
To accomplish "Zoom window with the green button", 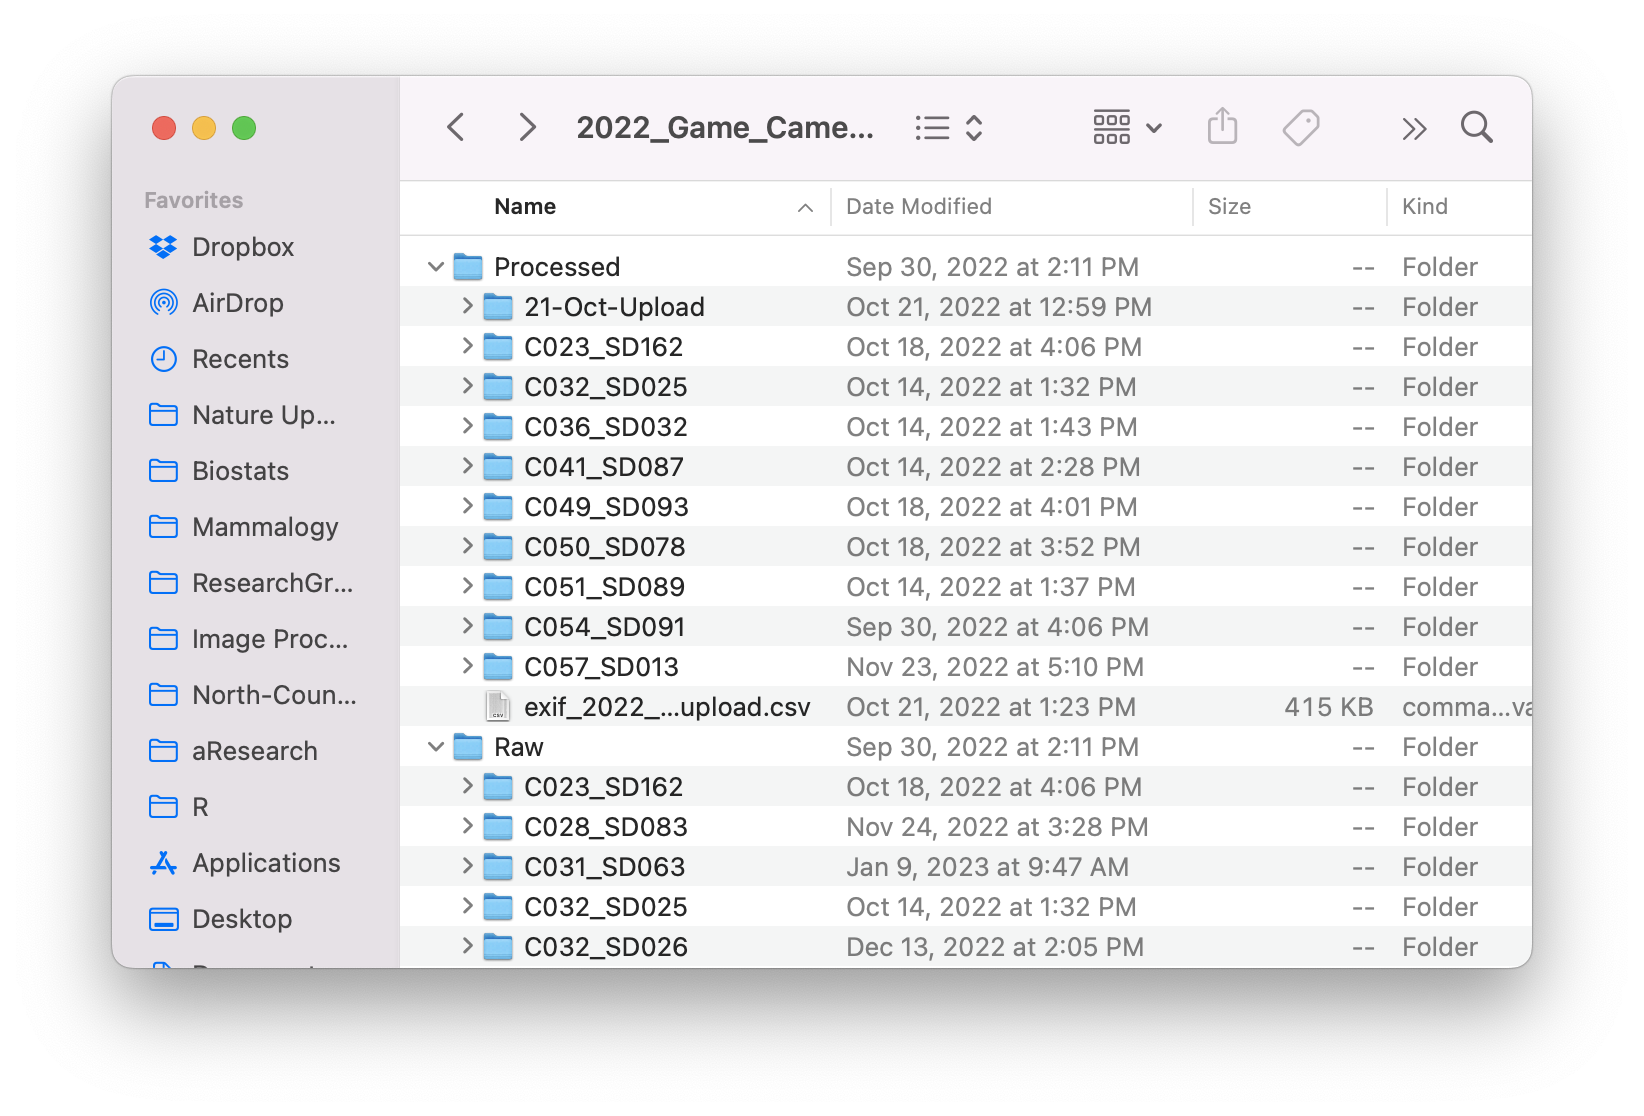I will (244, 128).
